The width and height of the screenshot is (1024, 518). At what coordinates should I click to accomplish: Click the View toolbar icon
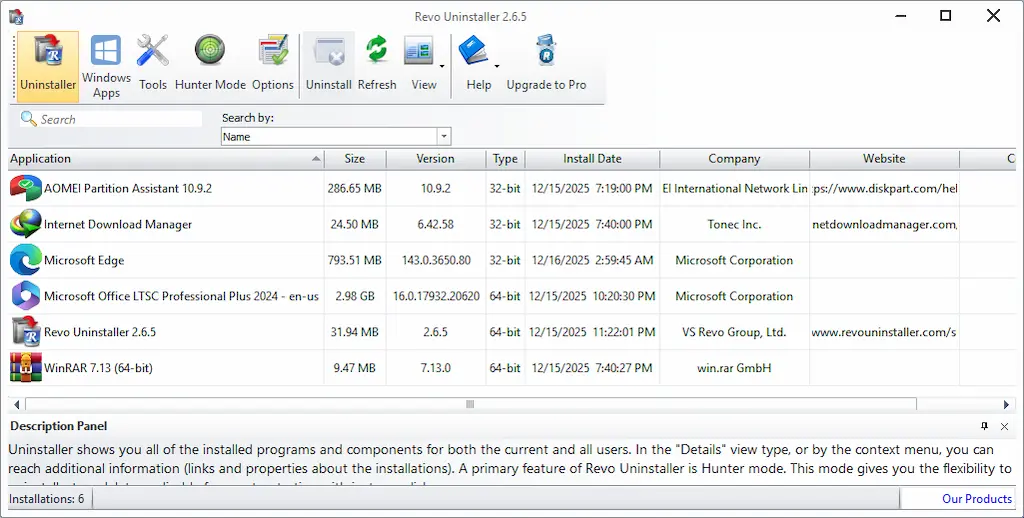[419, 51]
